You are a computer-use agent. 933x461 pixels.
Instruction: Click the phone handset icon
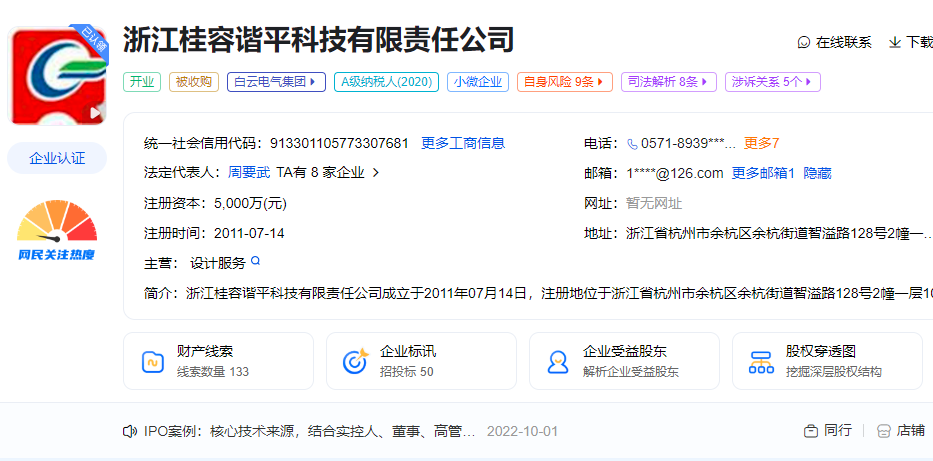click(x=632, y=143)
